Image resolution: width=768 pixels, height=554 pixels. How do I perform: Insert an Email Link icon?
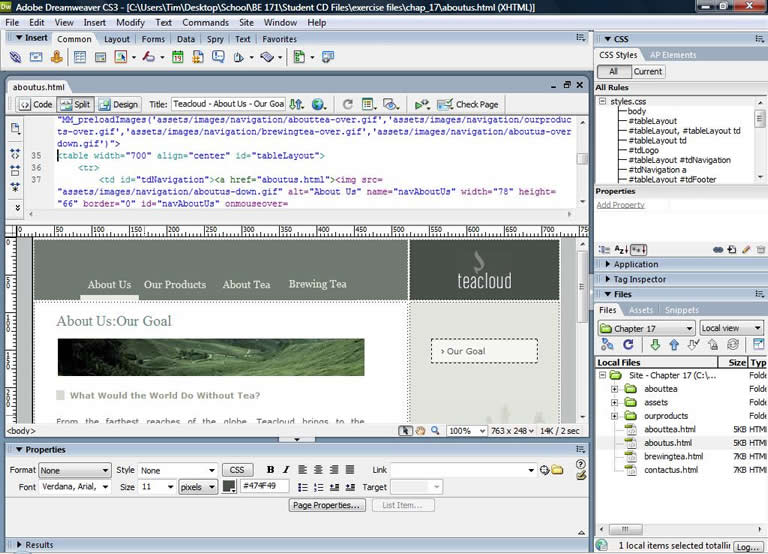coord(36,57)
